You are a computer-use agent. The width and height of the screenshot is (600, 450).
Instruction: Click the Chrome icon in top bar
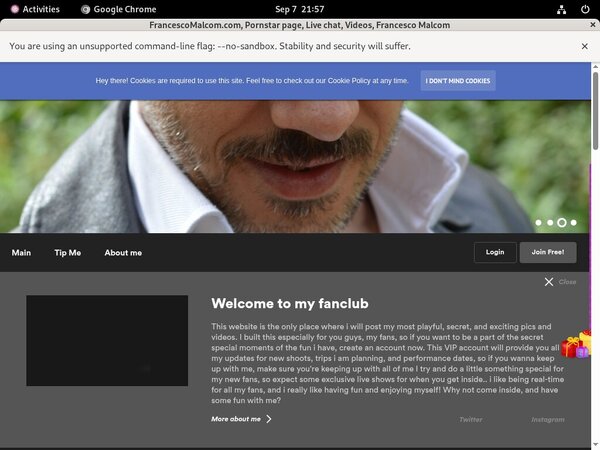pos(86,9)
